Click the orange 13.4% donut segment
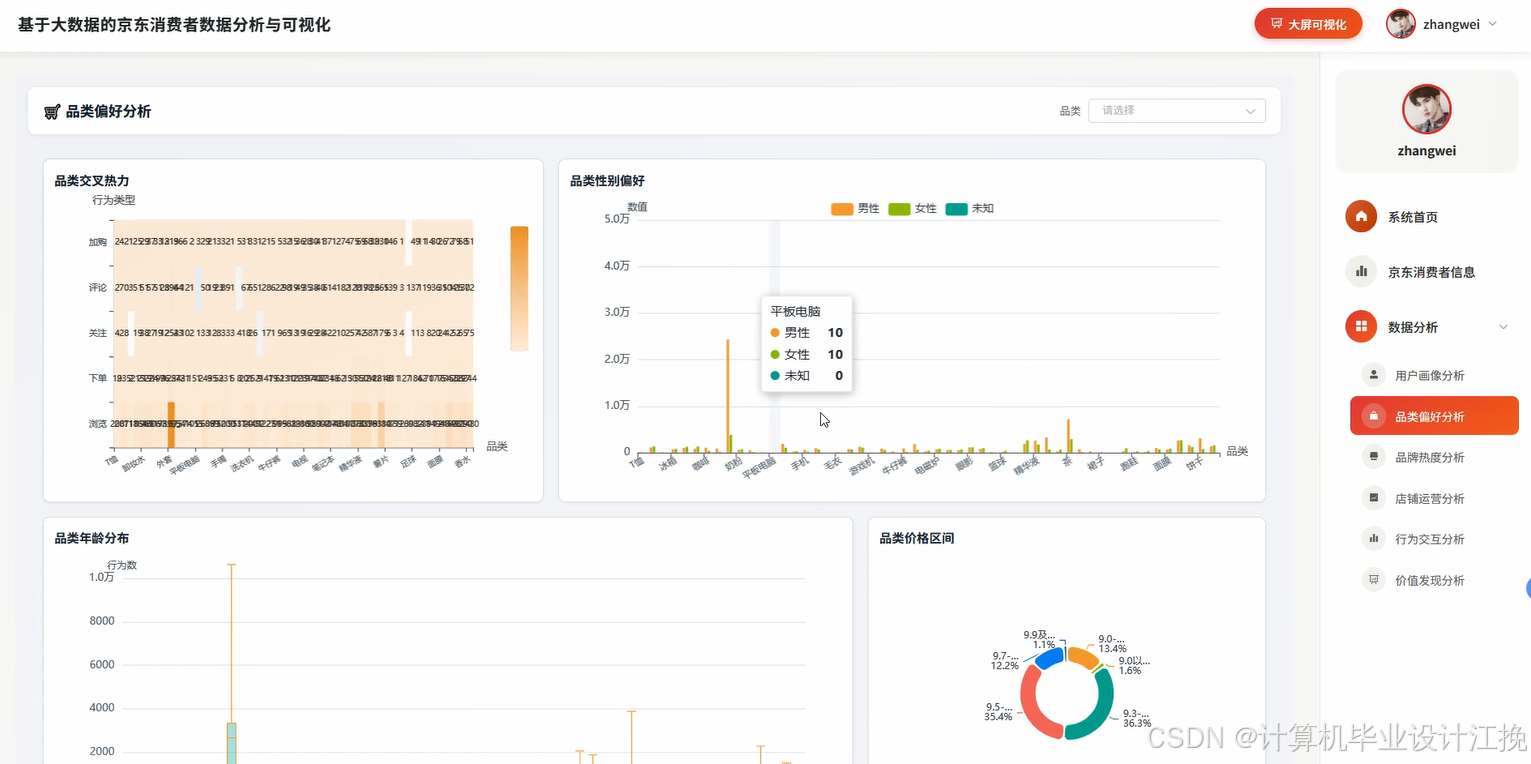1531x764 pixels. click(x=1082, y=657)
